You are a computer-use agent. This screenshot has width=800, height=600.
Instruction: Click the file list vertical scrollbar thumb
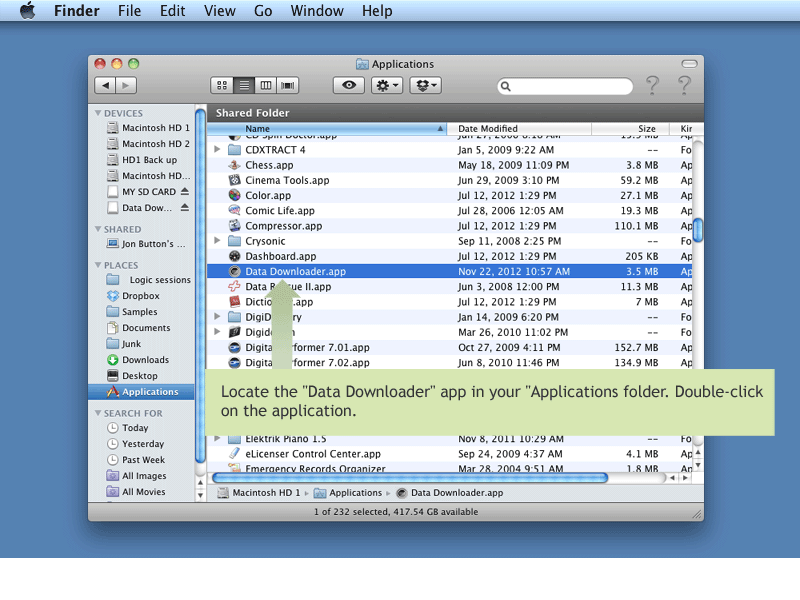pos(698,230)
